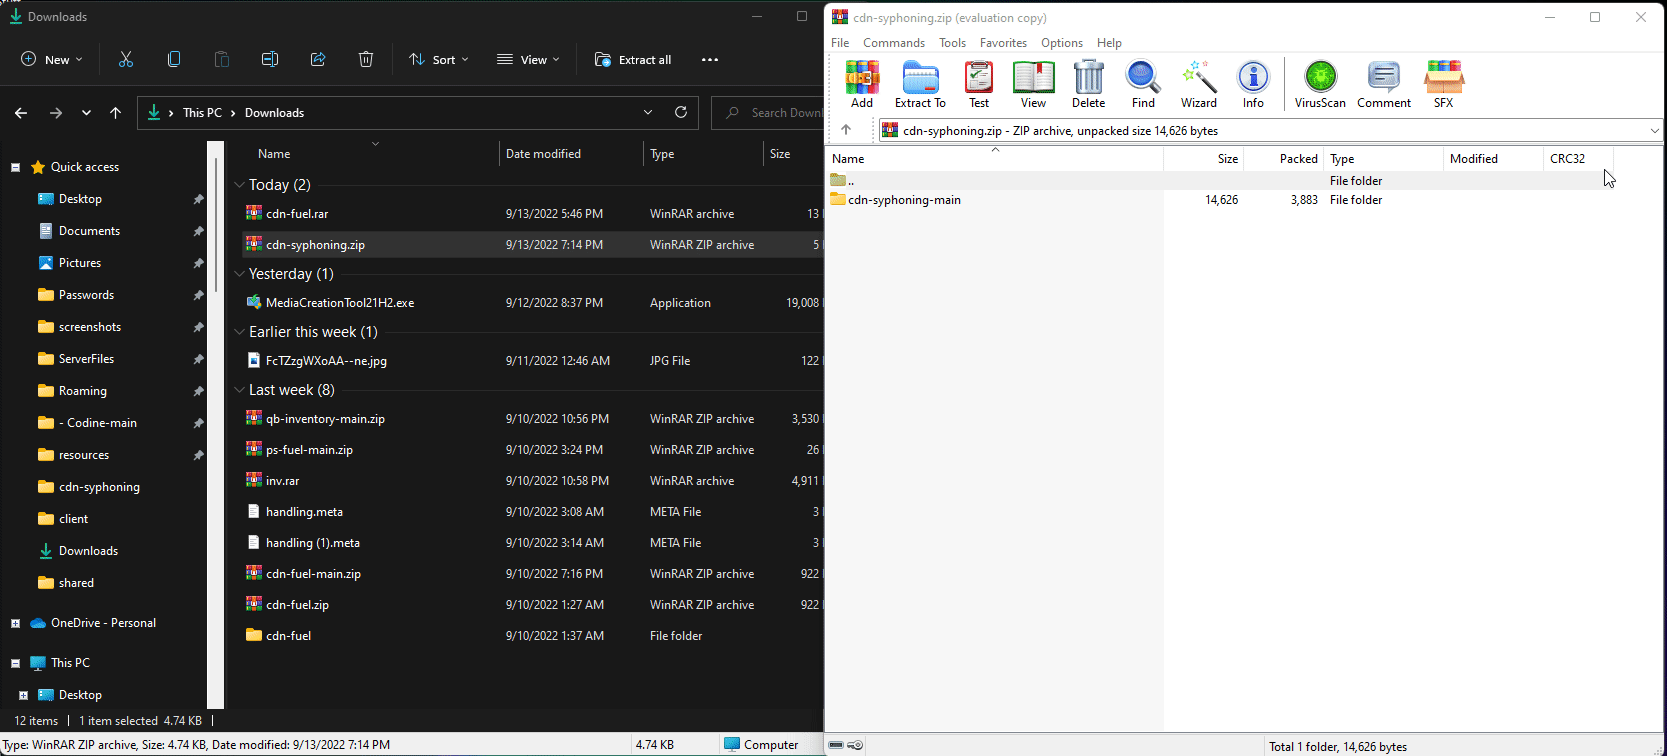Go back in File Explorer
The image size is (1667, 756).
click(21, 113)
